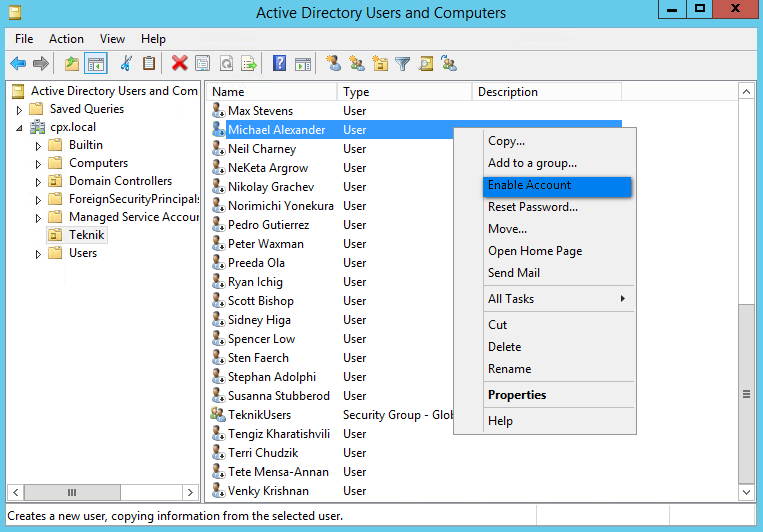Image resolution: width=763 pixels, height=532 pixels.
Task: Click the Find objects toolbar icon
Action: 426,64
